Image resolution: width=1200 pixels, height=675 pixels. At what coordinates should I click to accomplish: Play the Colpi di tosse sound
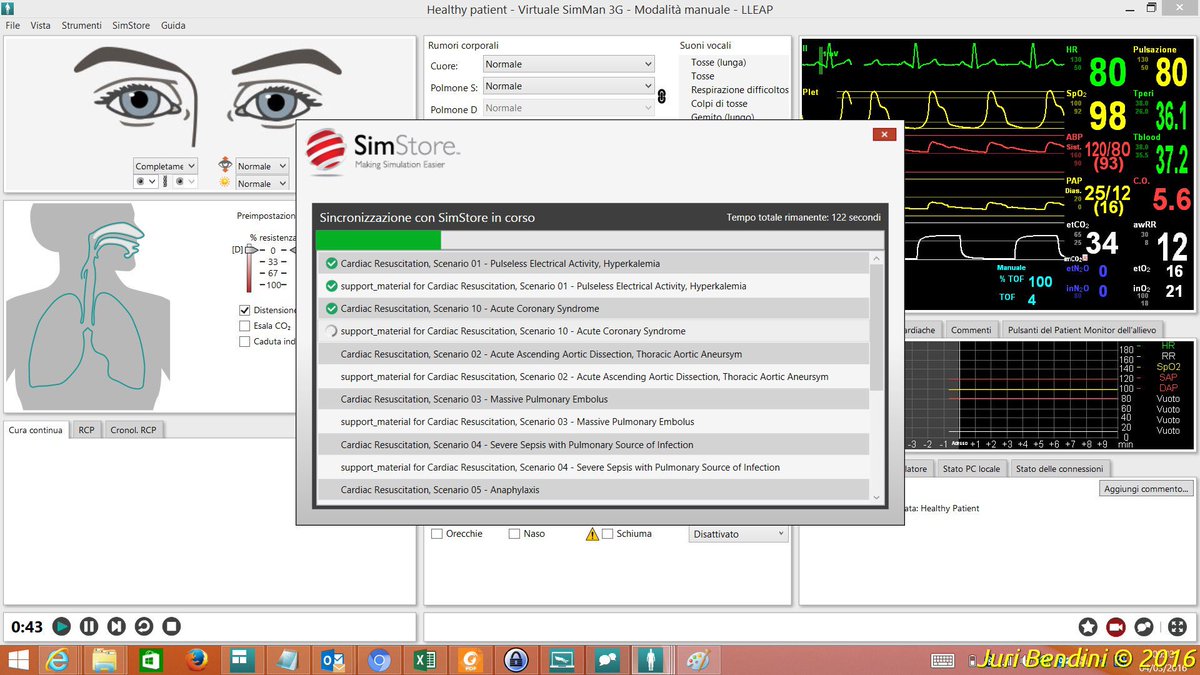pyautogui.click(x=719, y=104)
